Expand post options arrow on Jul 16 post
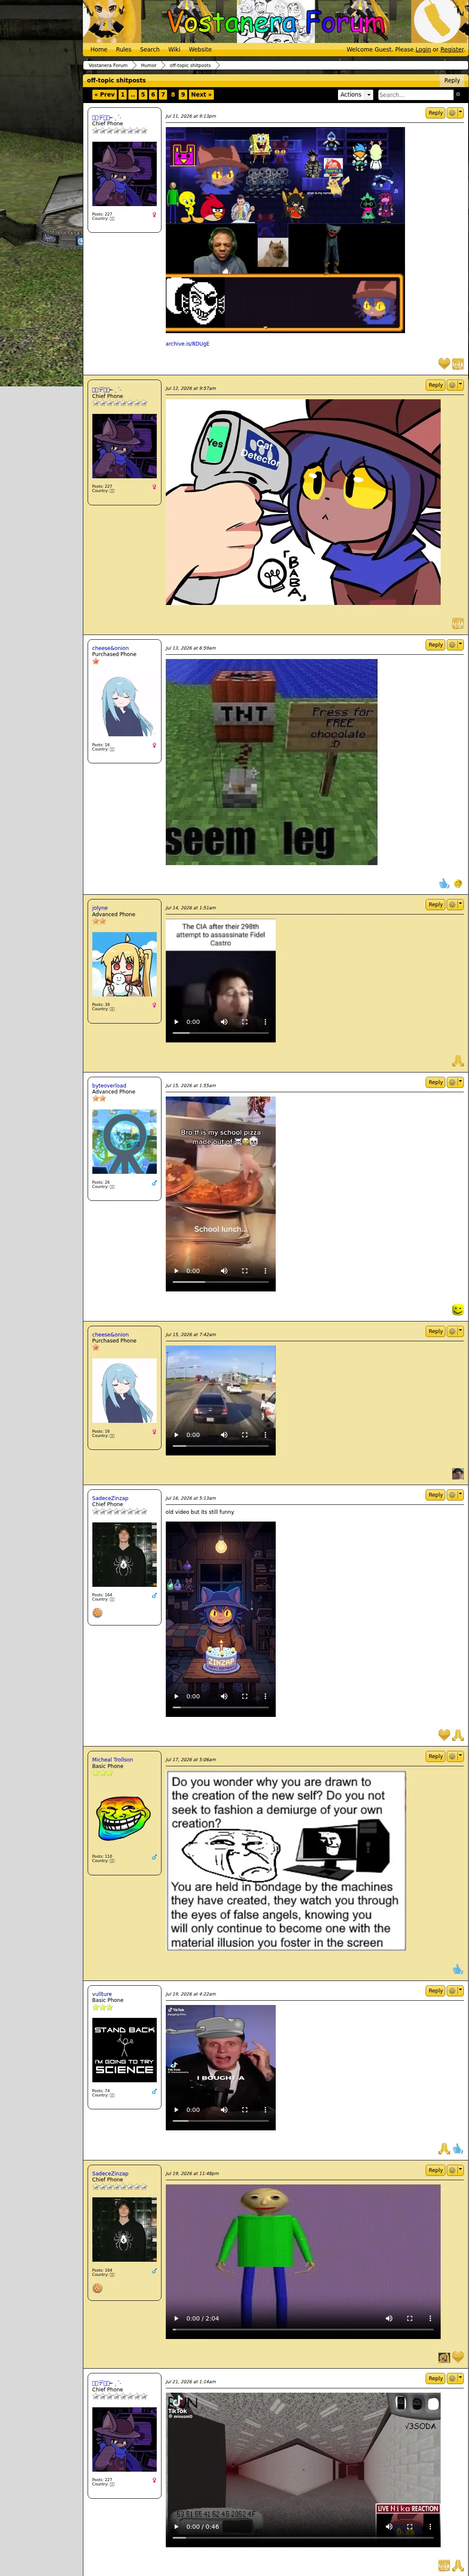Screen dimensions: 469x2576 pyautogui.click(x=460, y=1494)
